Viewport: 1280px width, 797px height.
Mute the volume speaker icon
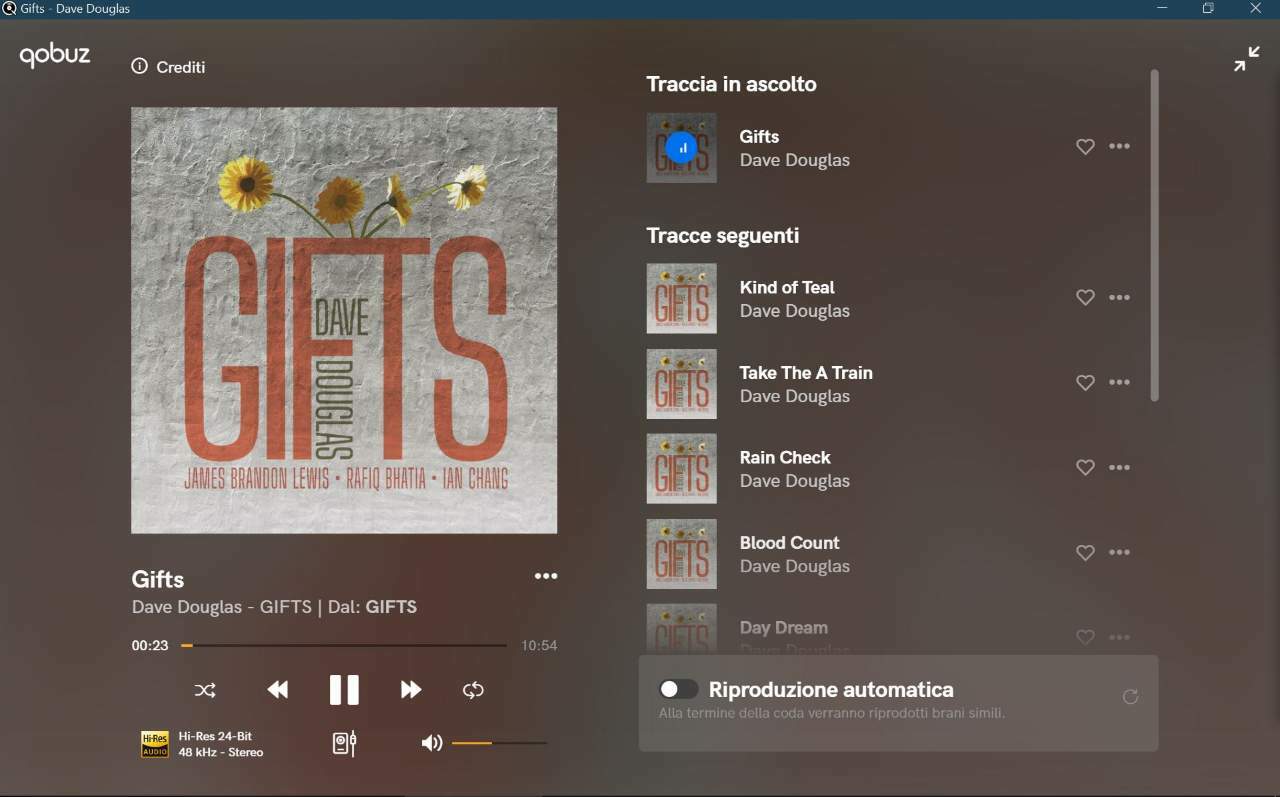pos(432,743)
